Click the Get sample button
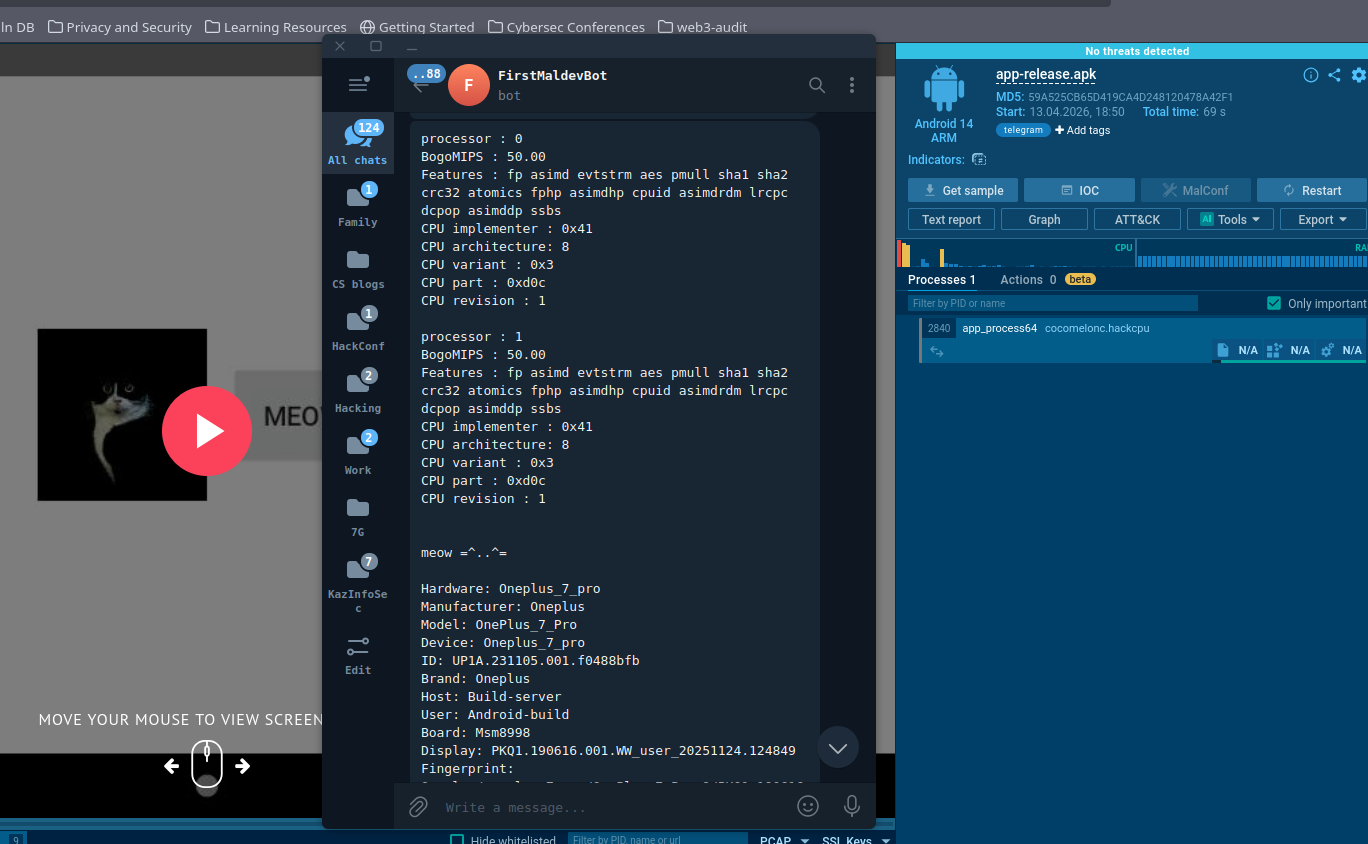Image resolution: width=1368 pixels, height=844 pixels. (962, 190)
